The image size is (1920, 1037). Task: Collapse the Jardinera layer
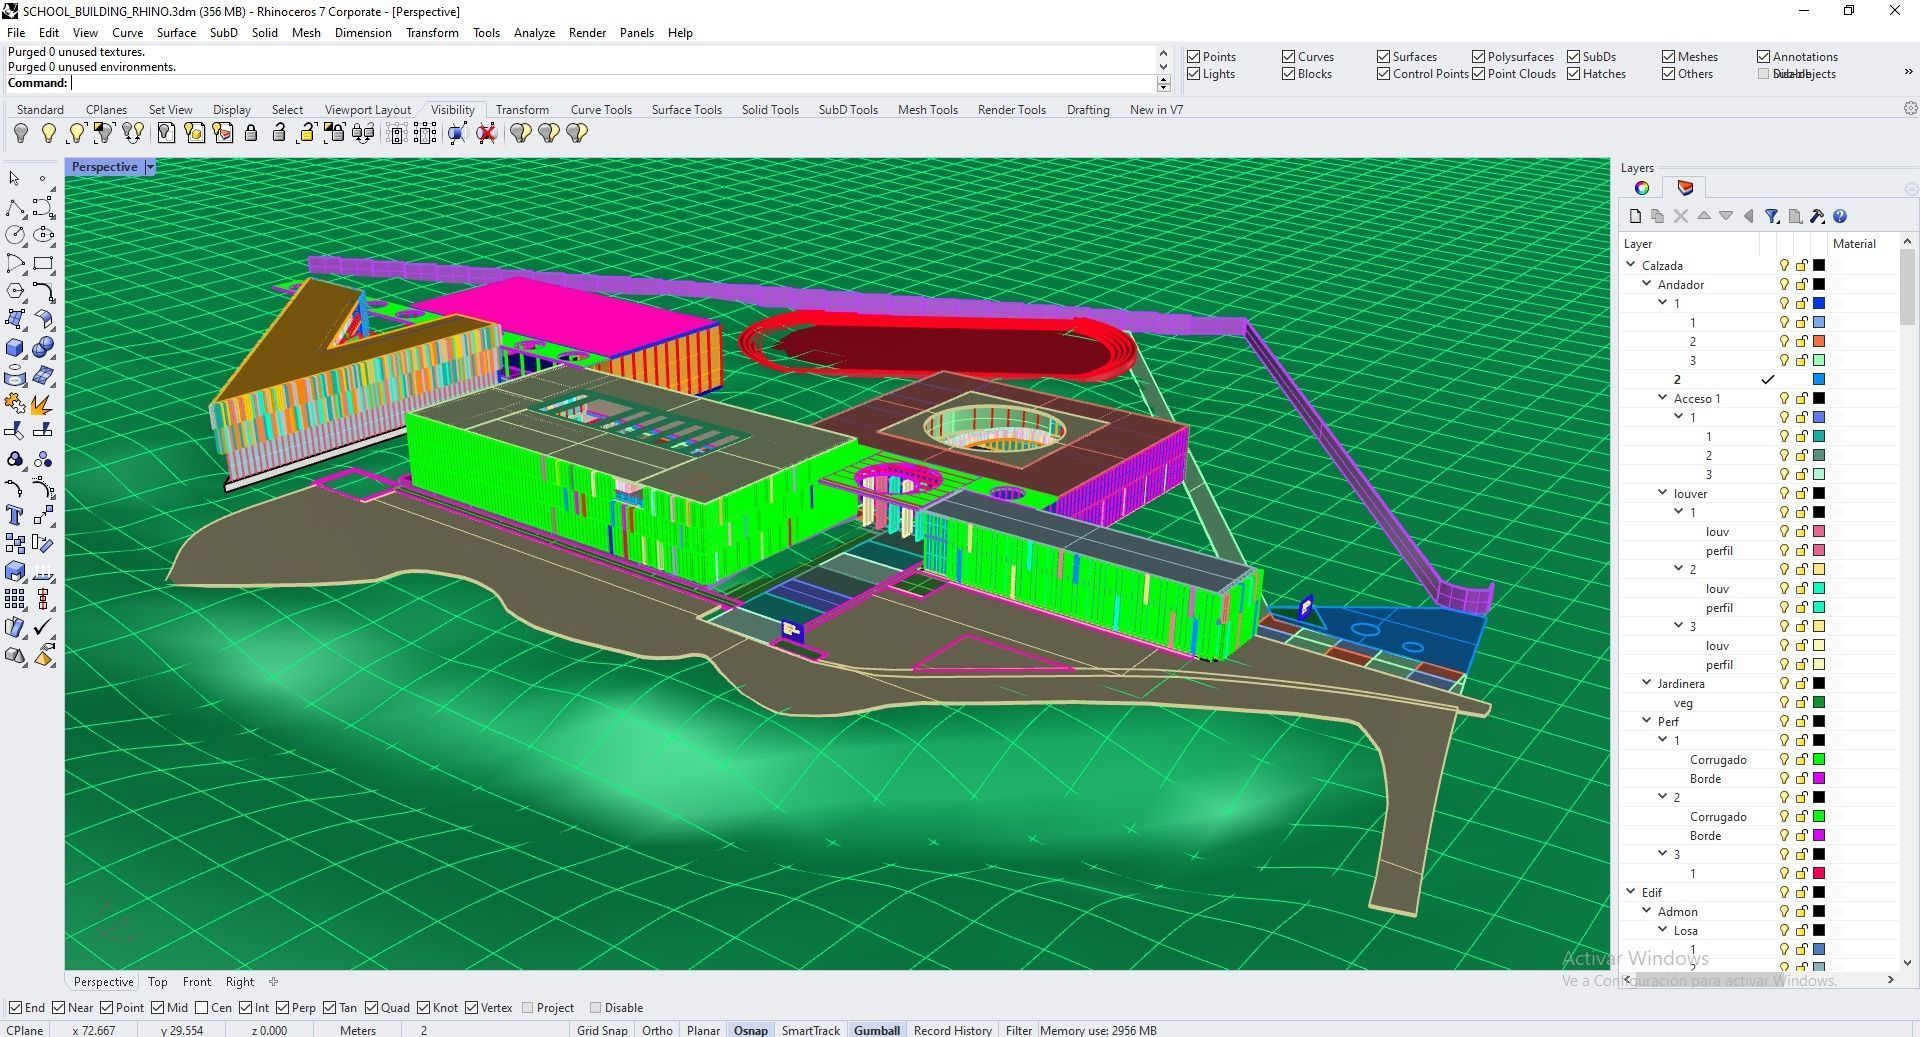coord(1647,683)
